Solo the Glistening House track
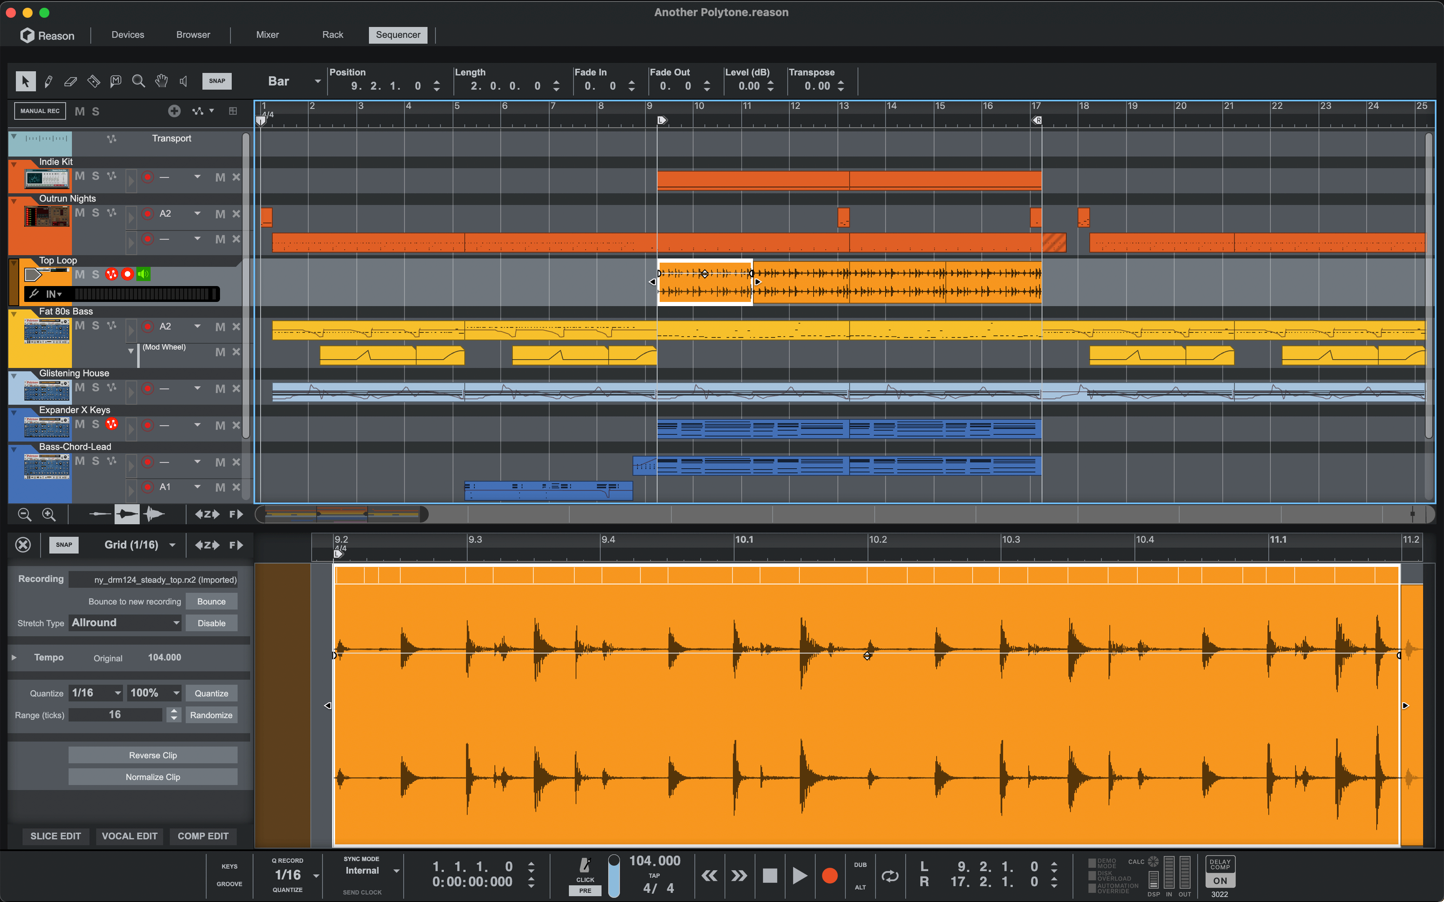1444x902 pixels. [x=94, y=388]
